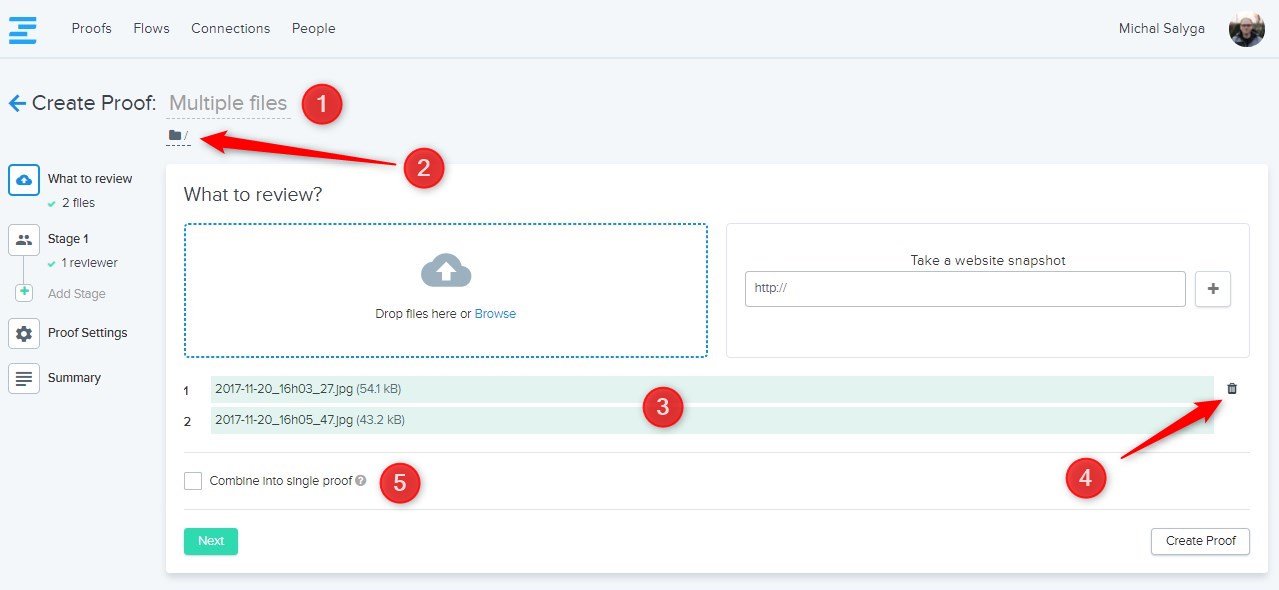Open the Proofs menu
Screen dimensions: 1279x590
pos(92,29)
